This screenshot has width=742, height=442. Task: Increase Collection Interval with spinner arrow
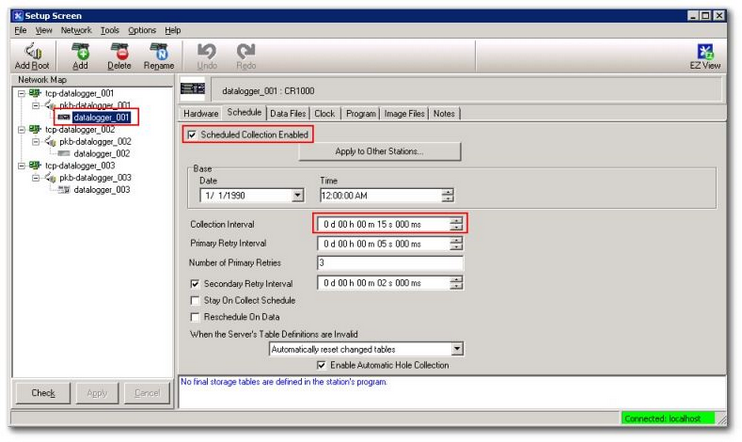click(x=457, y=221)
